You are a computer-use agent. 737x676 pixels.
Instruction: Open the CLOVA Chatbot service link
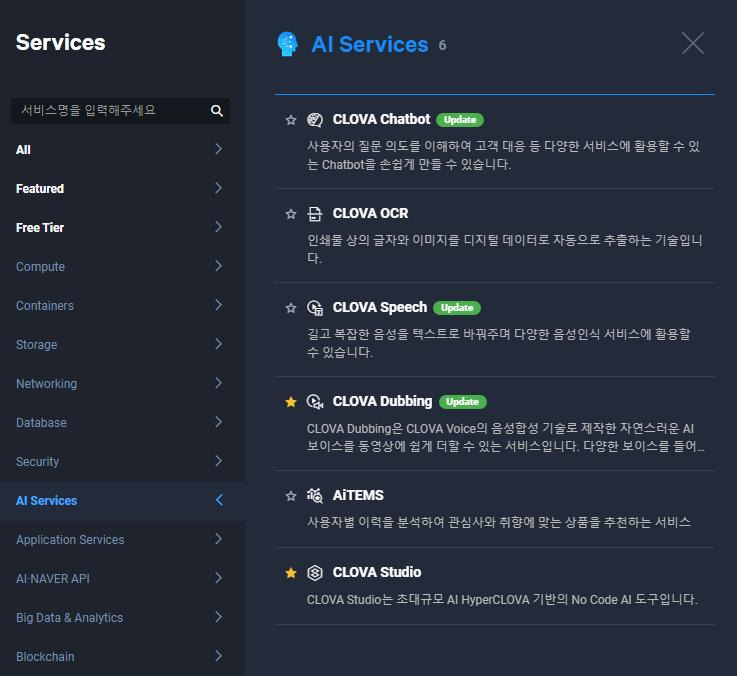coord(381,119)
